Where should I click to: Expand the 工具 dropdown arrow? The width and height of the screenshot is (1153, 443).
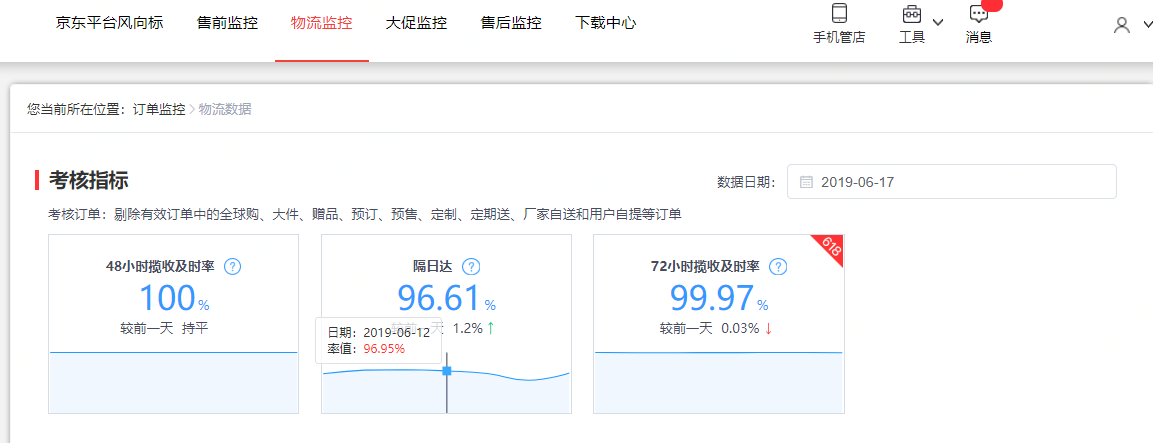(x=938, y=23)
